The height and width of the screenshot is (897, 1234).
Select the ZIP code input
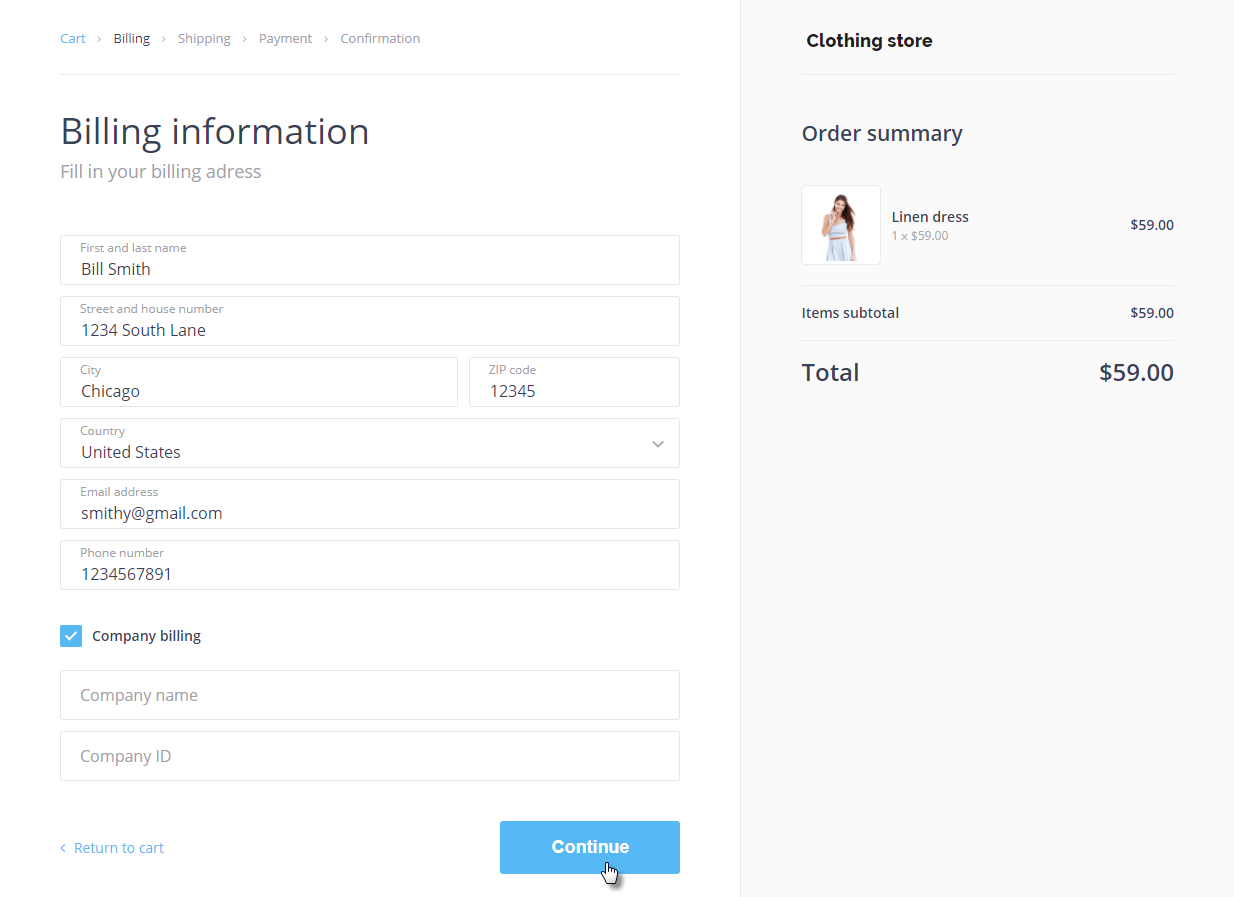[x=574, y=383]
